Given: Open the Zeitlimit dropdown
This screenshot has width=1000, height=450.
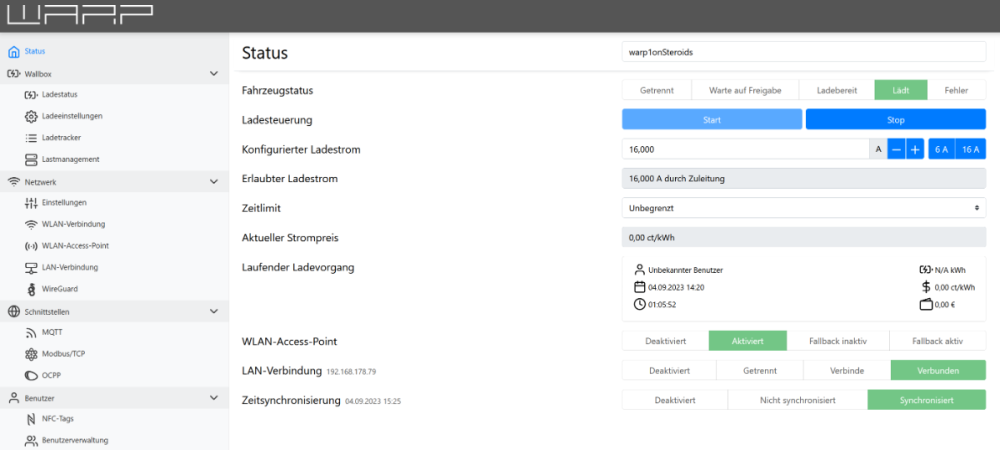Looking at the screenshot, I should [x=803, y=208].
